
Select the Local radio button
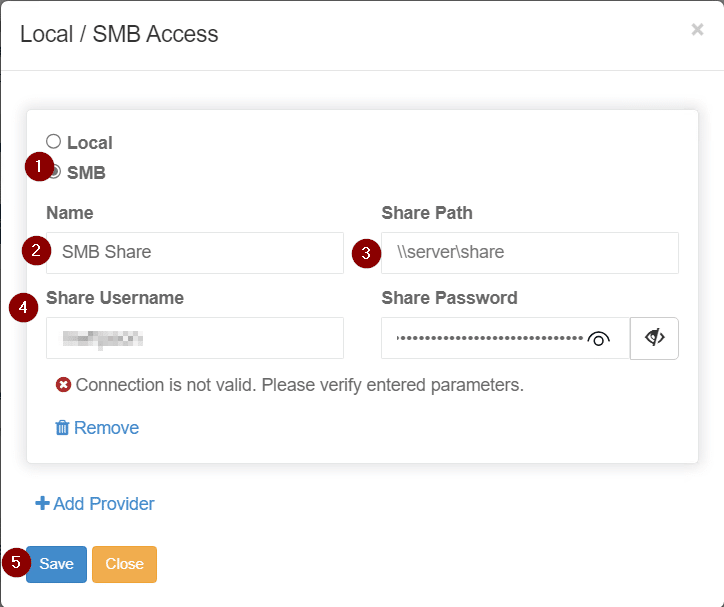click(x=54, y=142)
